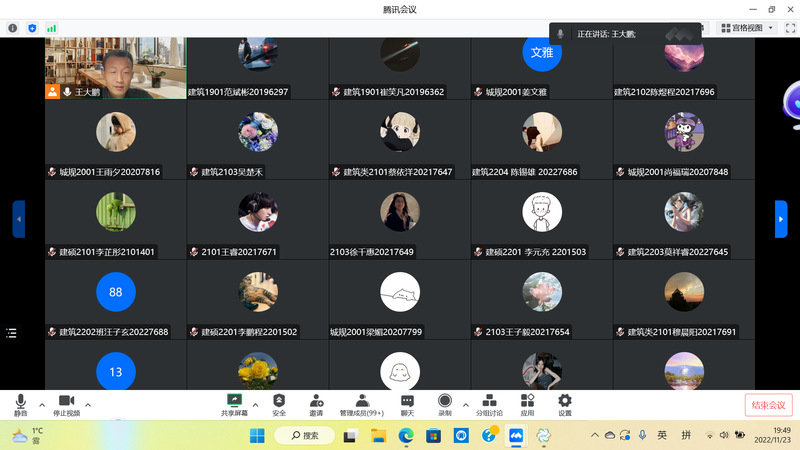Select 王大鹏 video thumbnail
The height and width of the screenshot is (450, 800).
click(x=115, y=68)
